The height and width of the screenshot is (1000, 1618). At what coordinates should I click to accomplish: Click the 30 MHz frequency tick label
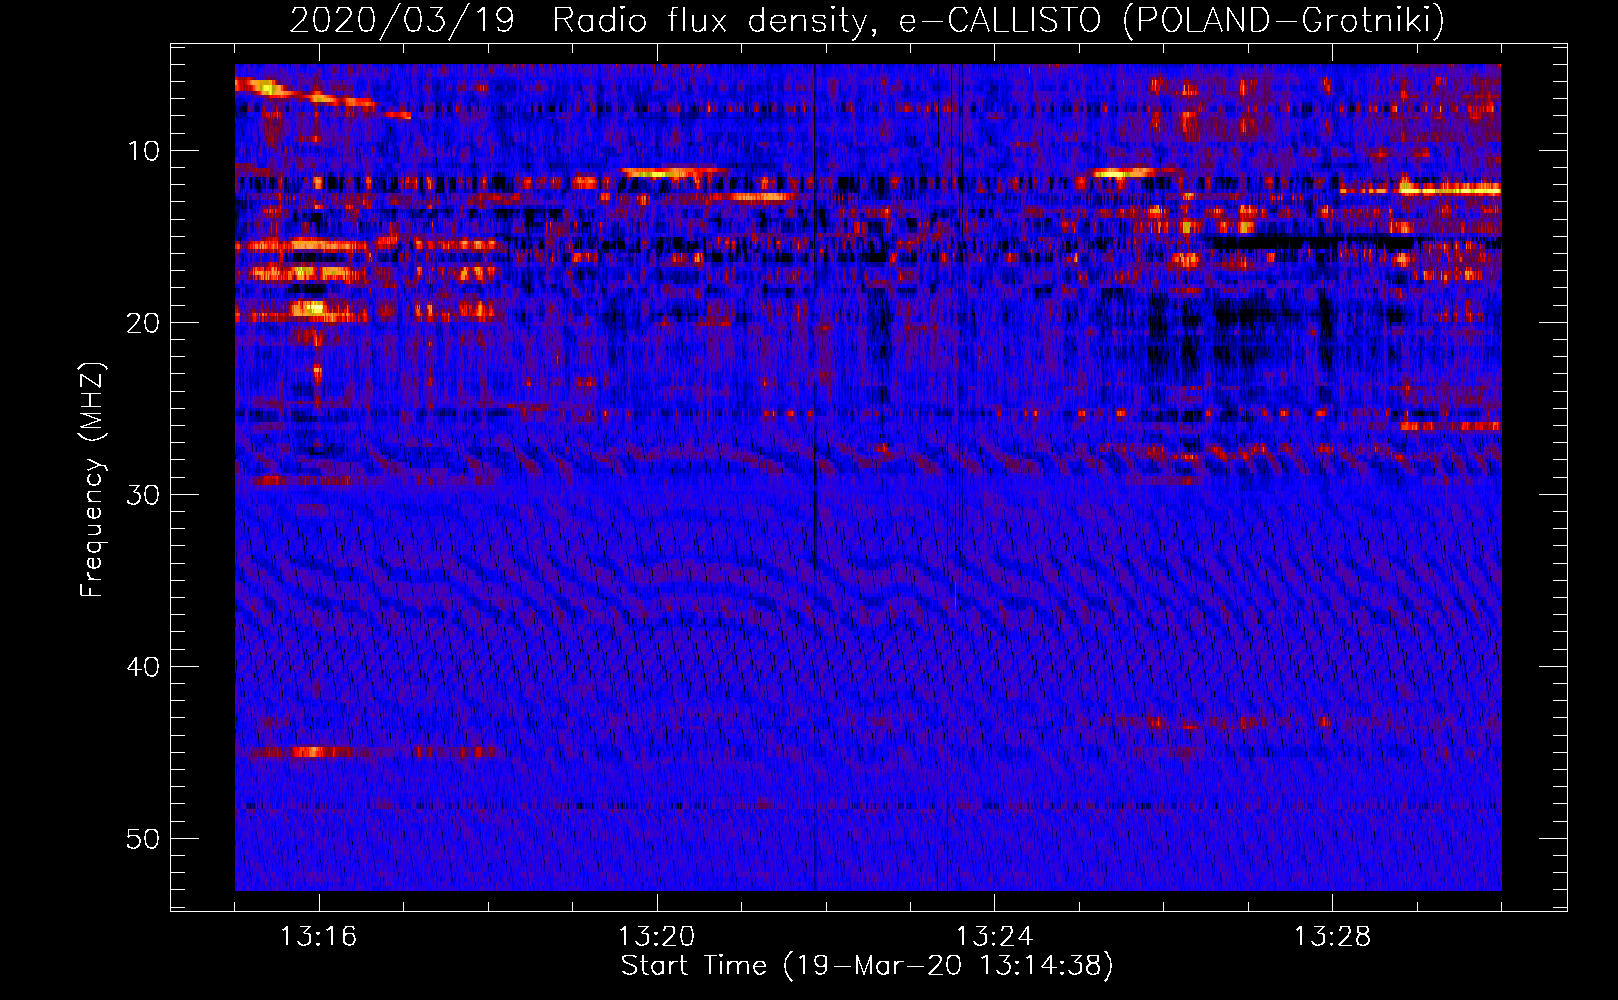pyautogui.click(x=144, y=495)
